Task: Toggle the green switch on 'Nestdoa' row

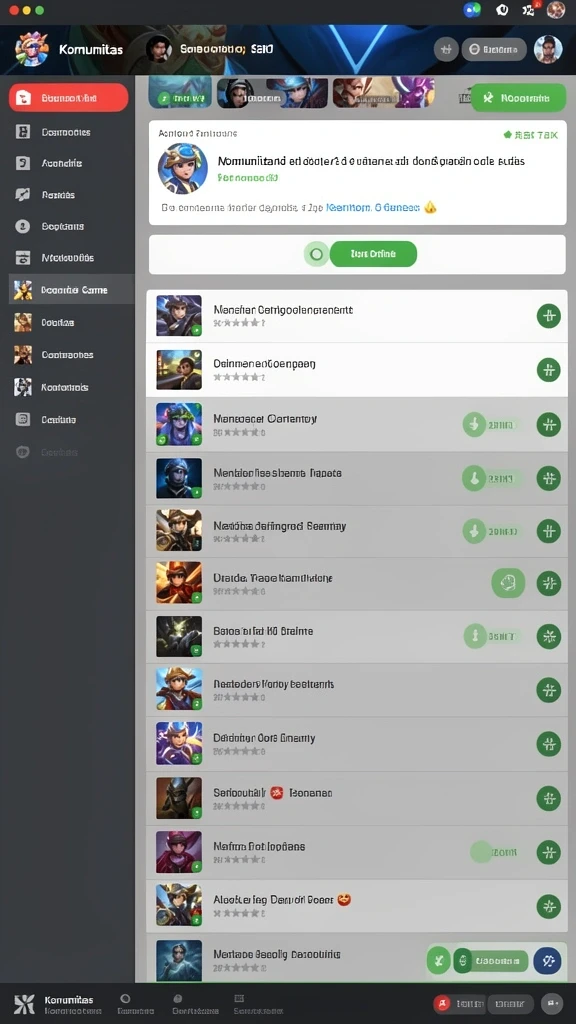Action: tap(490, 531)
